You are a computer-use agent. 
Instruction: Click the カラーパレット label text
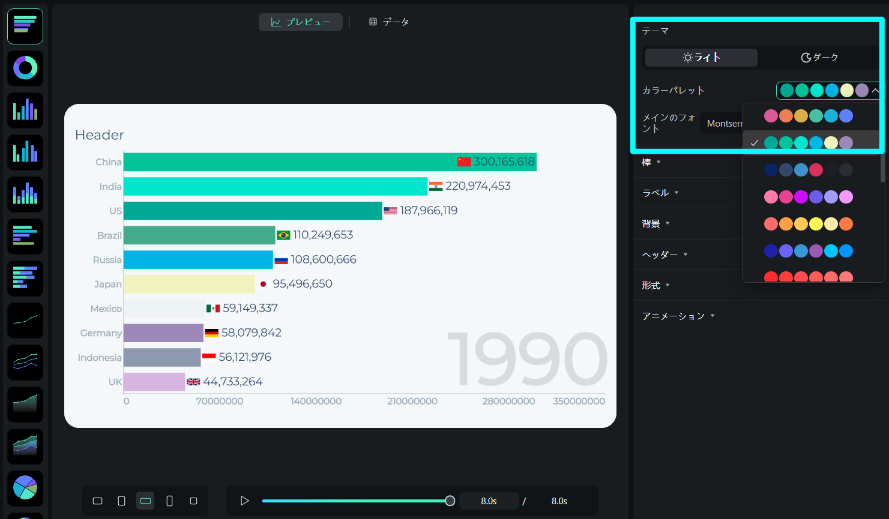point(673,90)
